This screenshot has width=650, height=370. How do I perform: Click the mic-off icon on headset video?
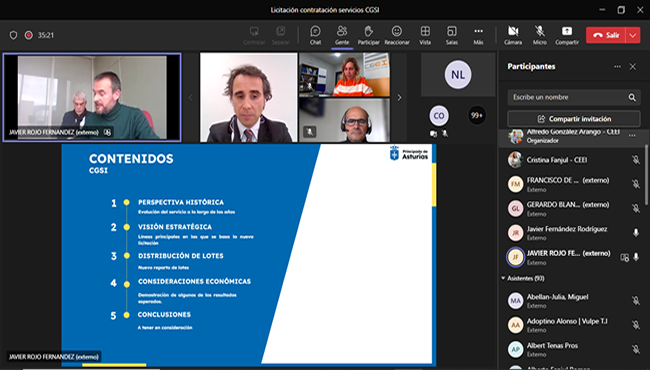(309, 132)
